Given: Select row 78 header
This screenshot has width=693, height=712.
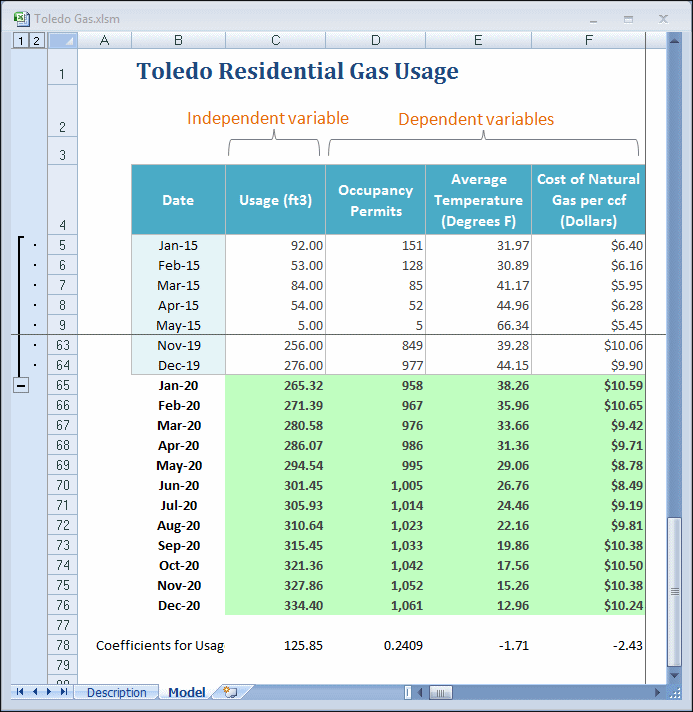Looking at the screenshot, I should click(63, 645).
